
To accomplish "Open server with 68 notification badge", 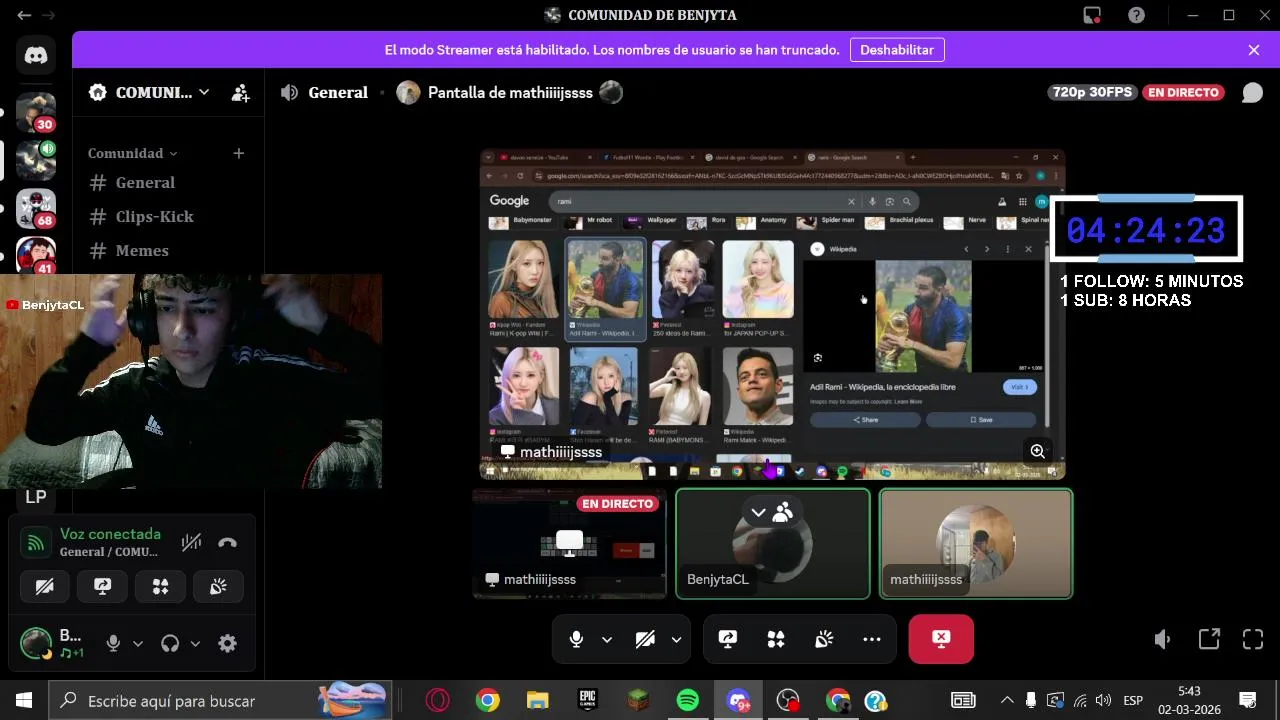I will click(x=36, y=208).
